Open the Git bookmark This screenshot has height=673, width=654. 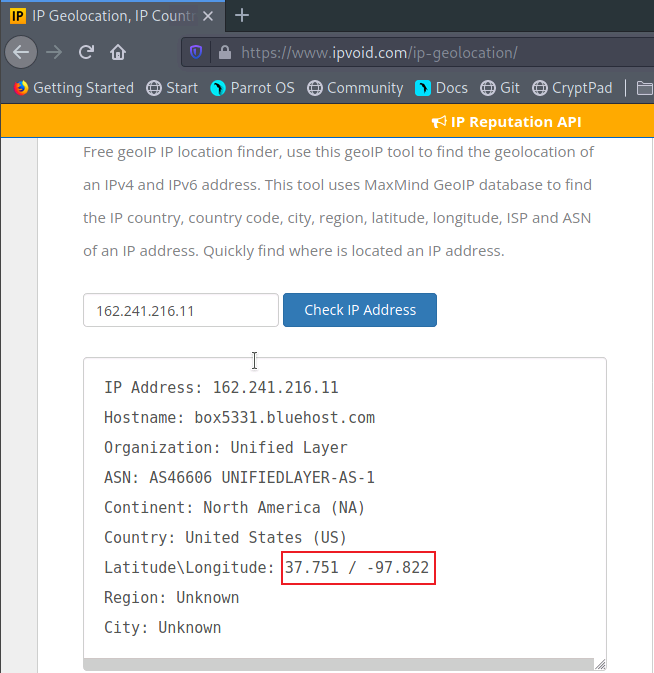point(500,88)
